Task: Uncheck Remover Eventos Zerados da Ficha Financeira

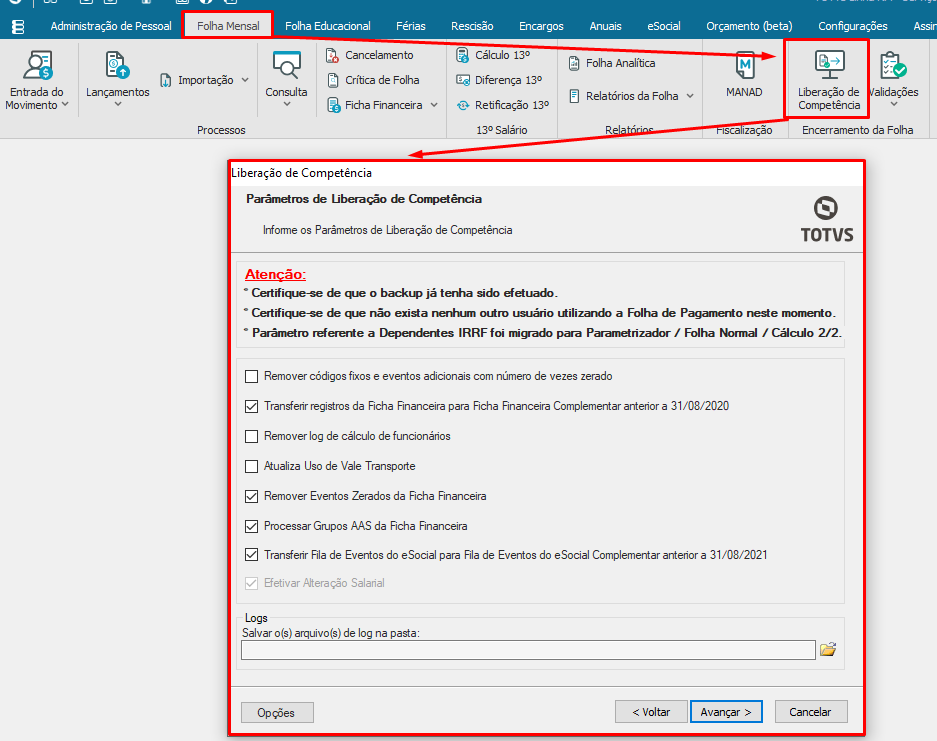Action: [252, 496]
